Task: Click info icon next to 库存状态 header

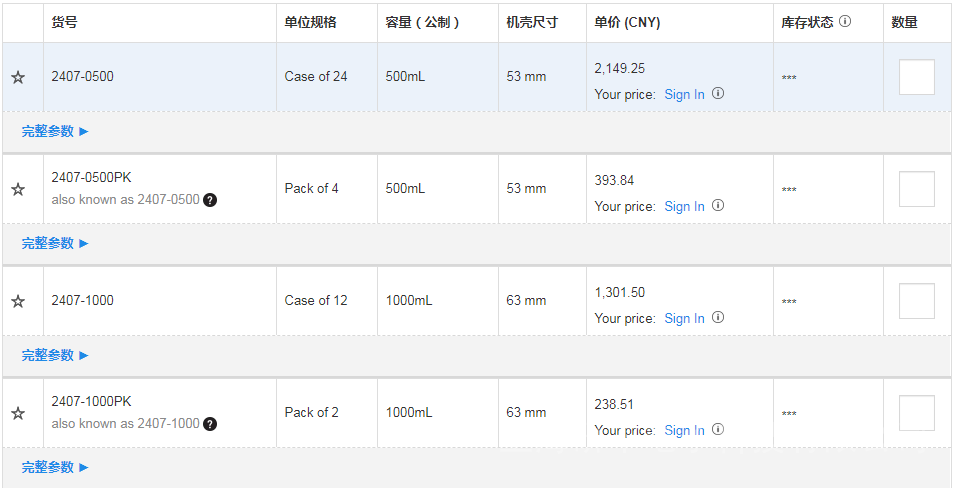Action: pyautogui.click(x=845, y=21)
